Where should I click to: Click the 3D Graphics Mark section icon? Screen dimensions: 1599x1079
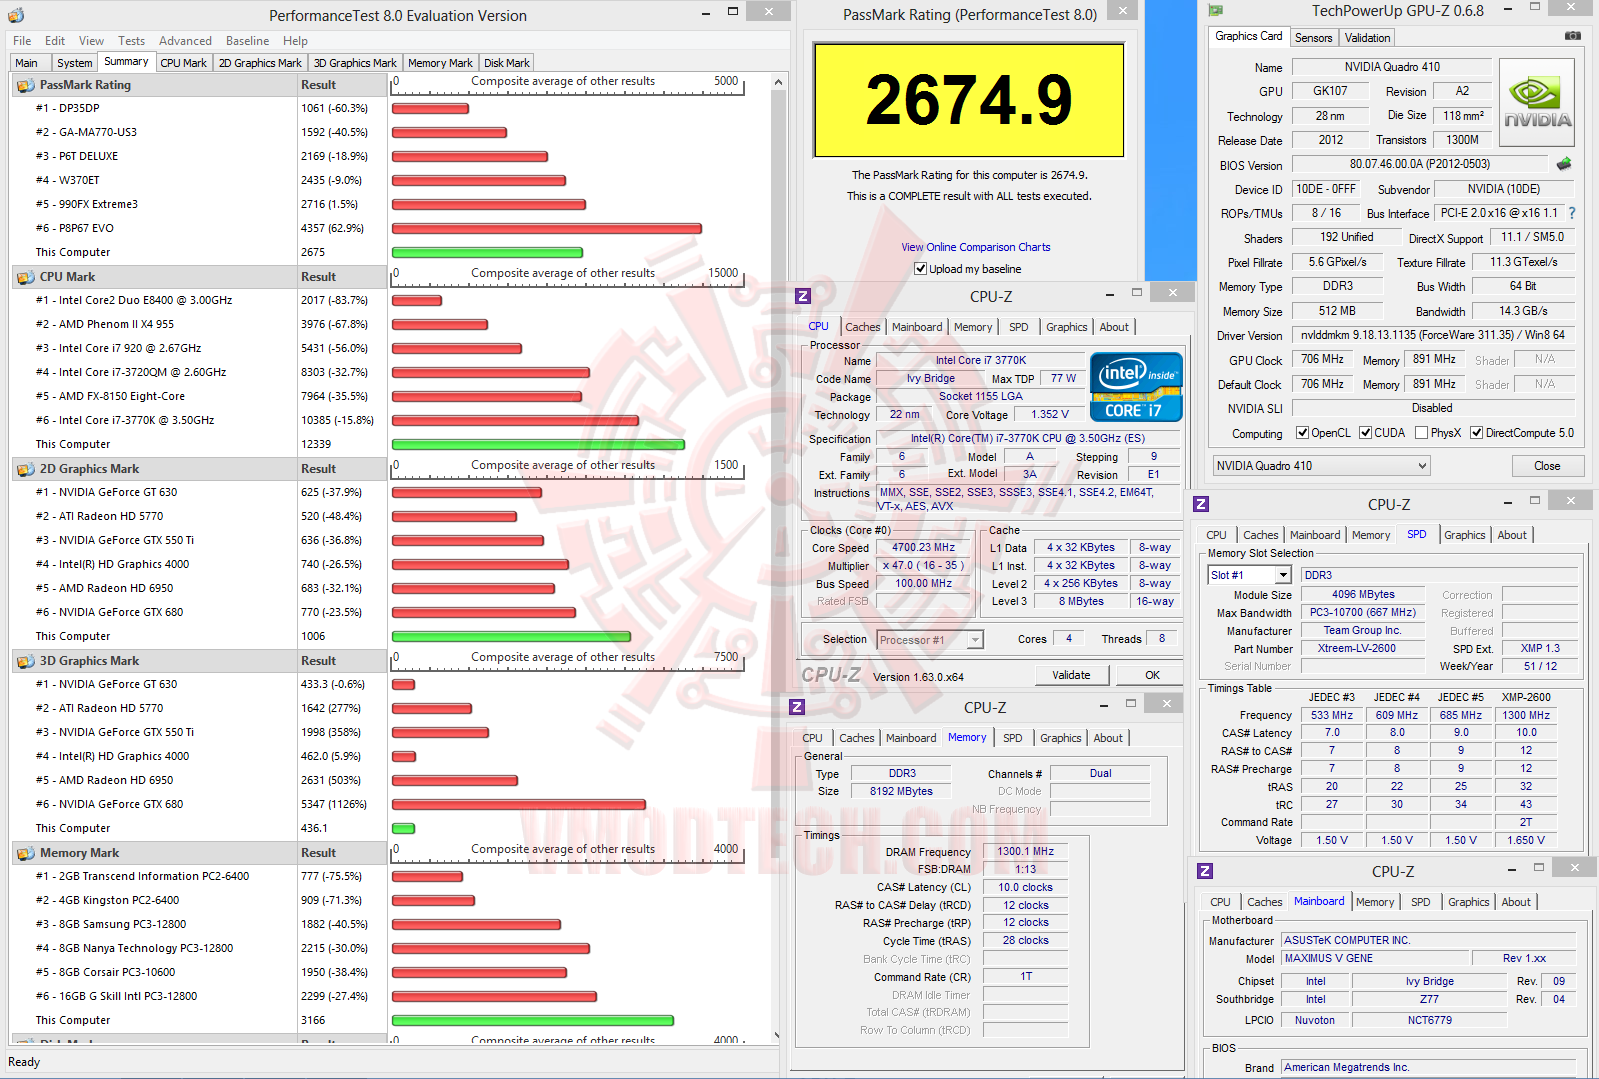[x=26, y=661]
